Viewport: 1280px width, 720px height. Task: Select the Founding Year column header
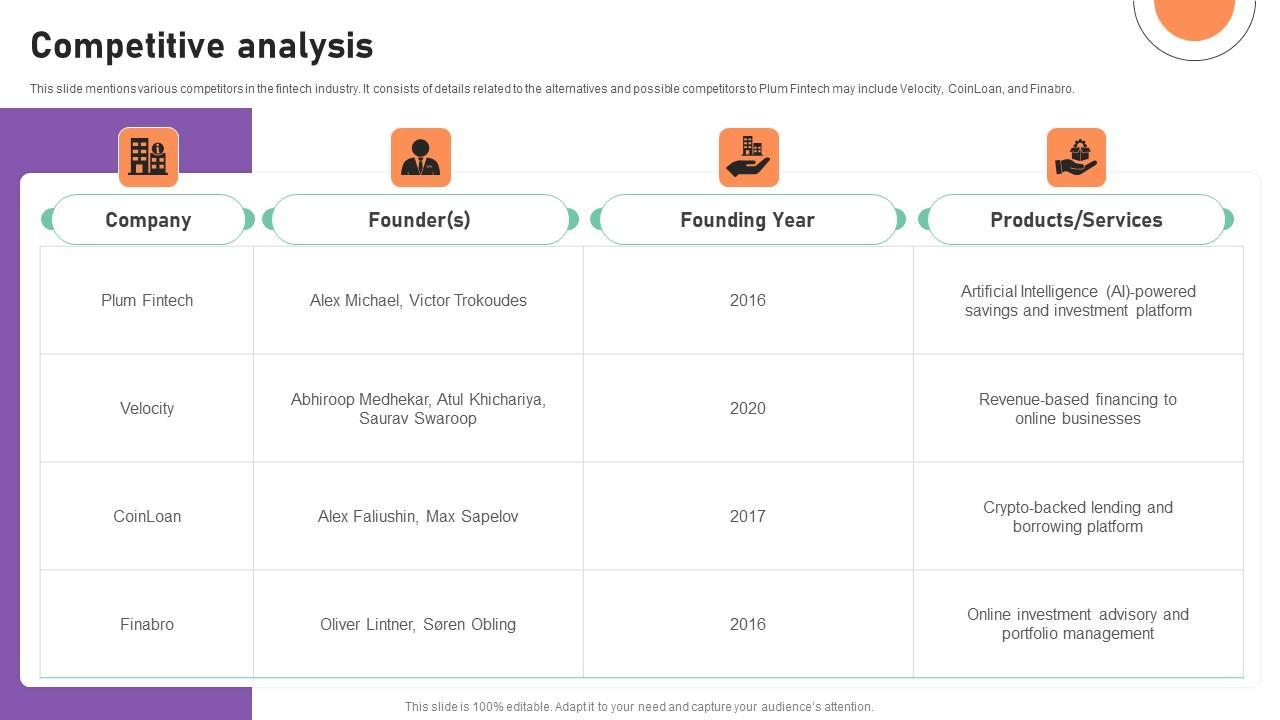coord(747,220)
